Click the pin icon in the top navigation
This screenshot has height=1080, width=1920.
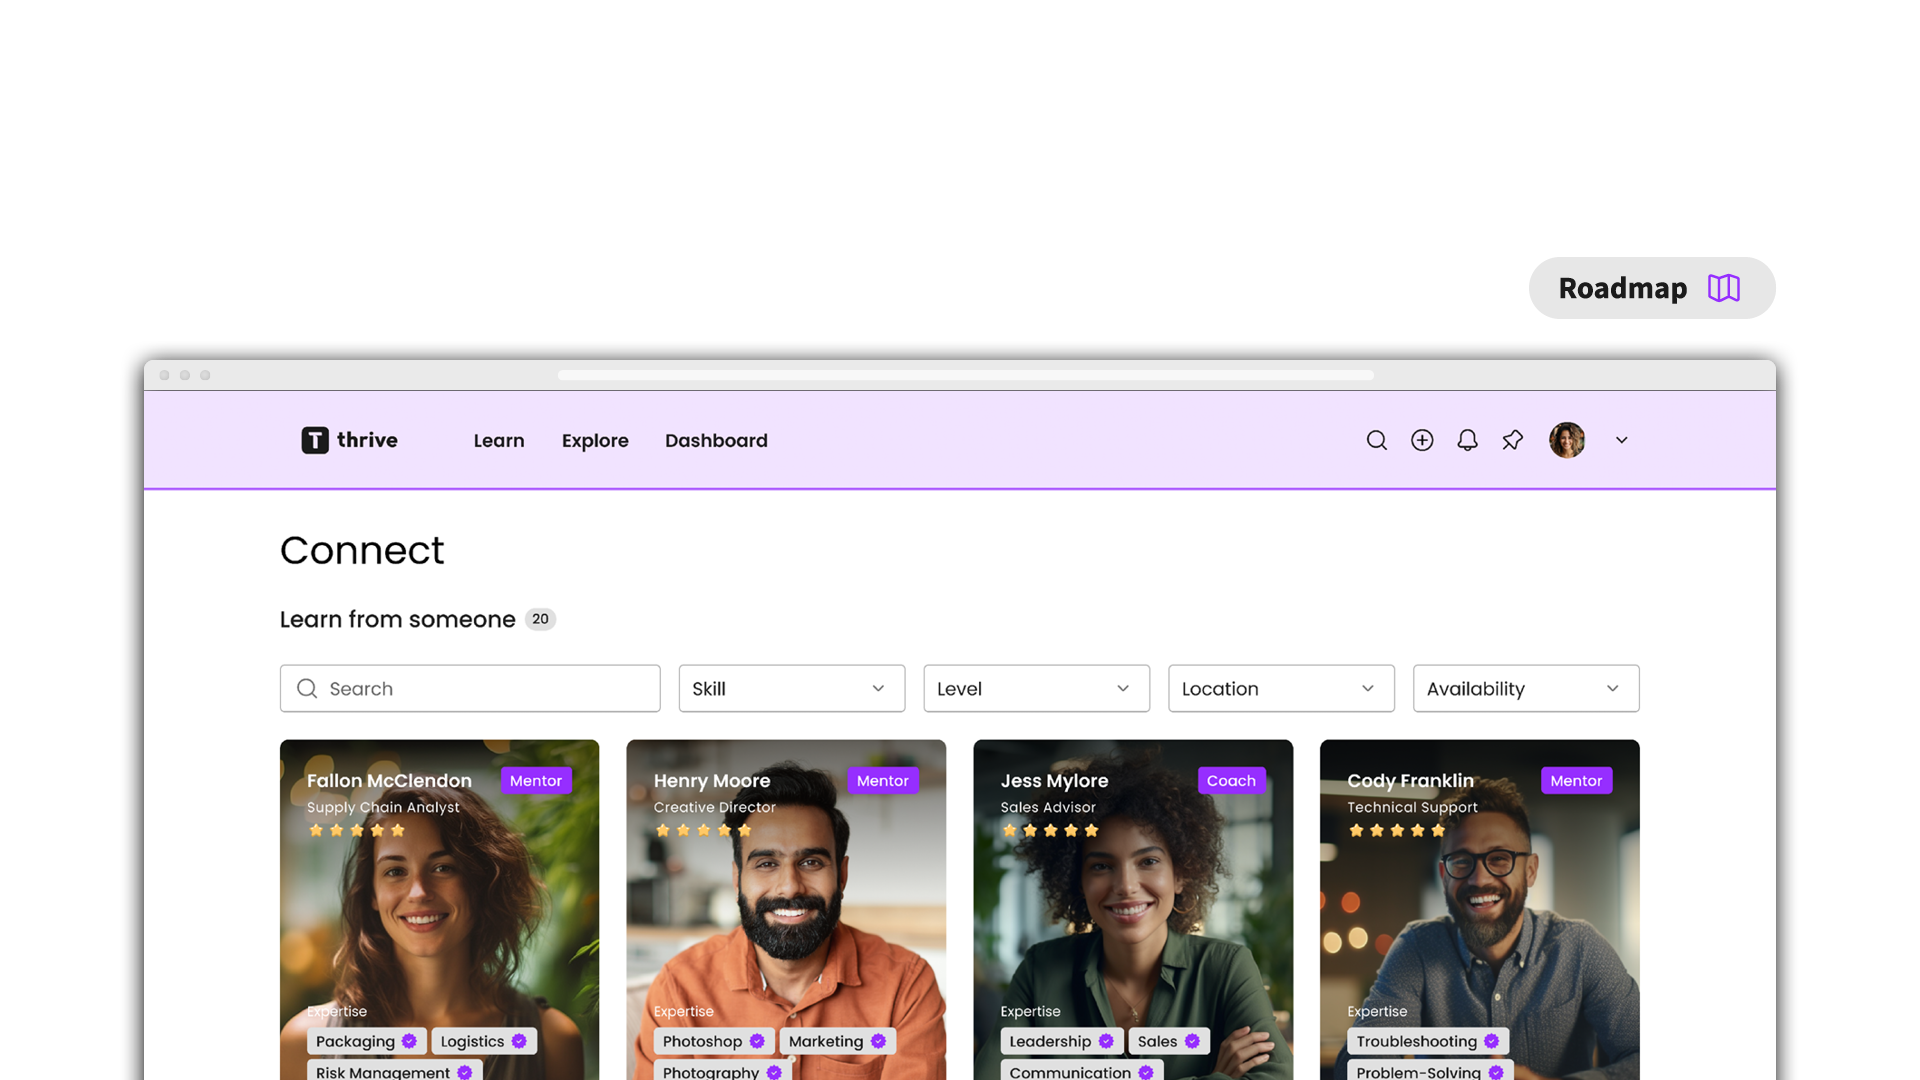[x=1512, y=440]
